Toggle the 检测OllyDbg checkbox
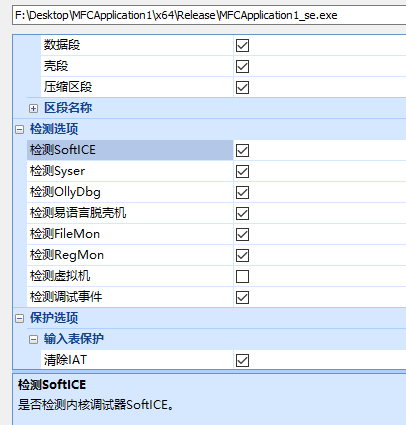The width and height of the screenshot is (406, 425). coord(242,192)
